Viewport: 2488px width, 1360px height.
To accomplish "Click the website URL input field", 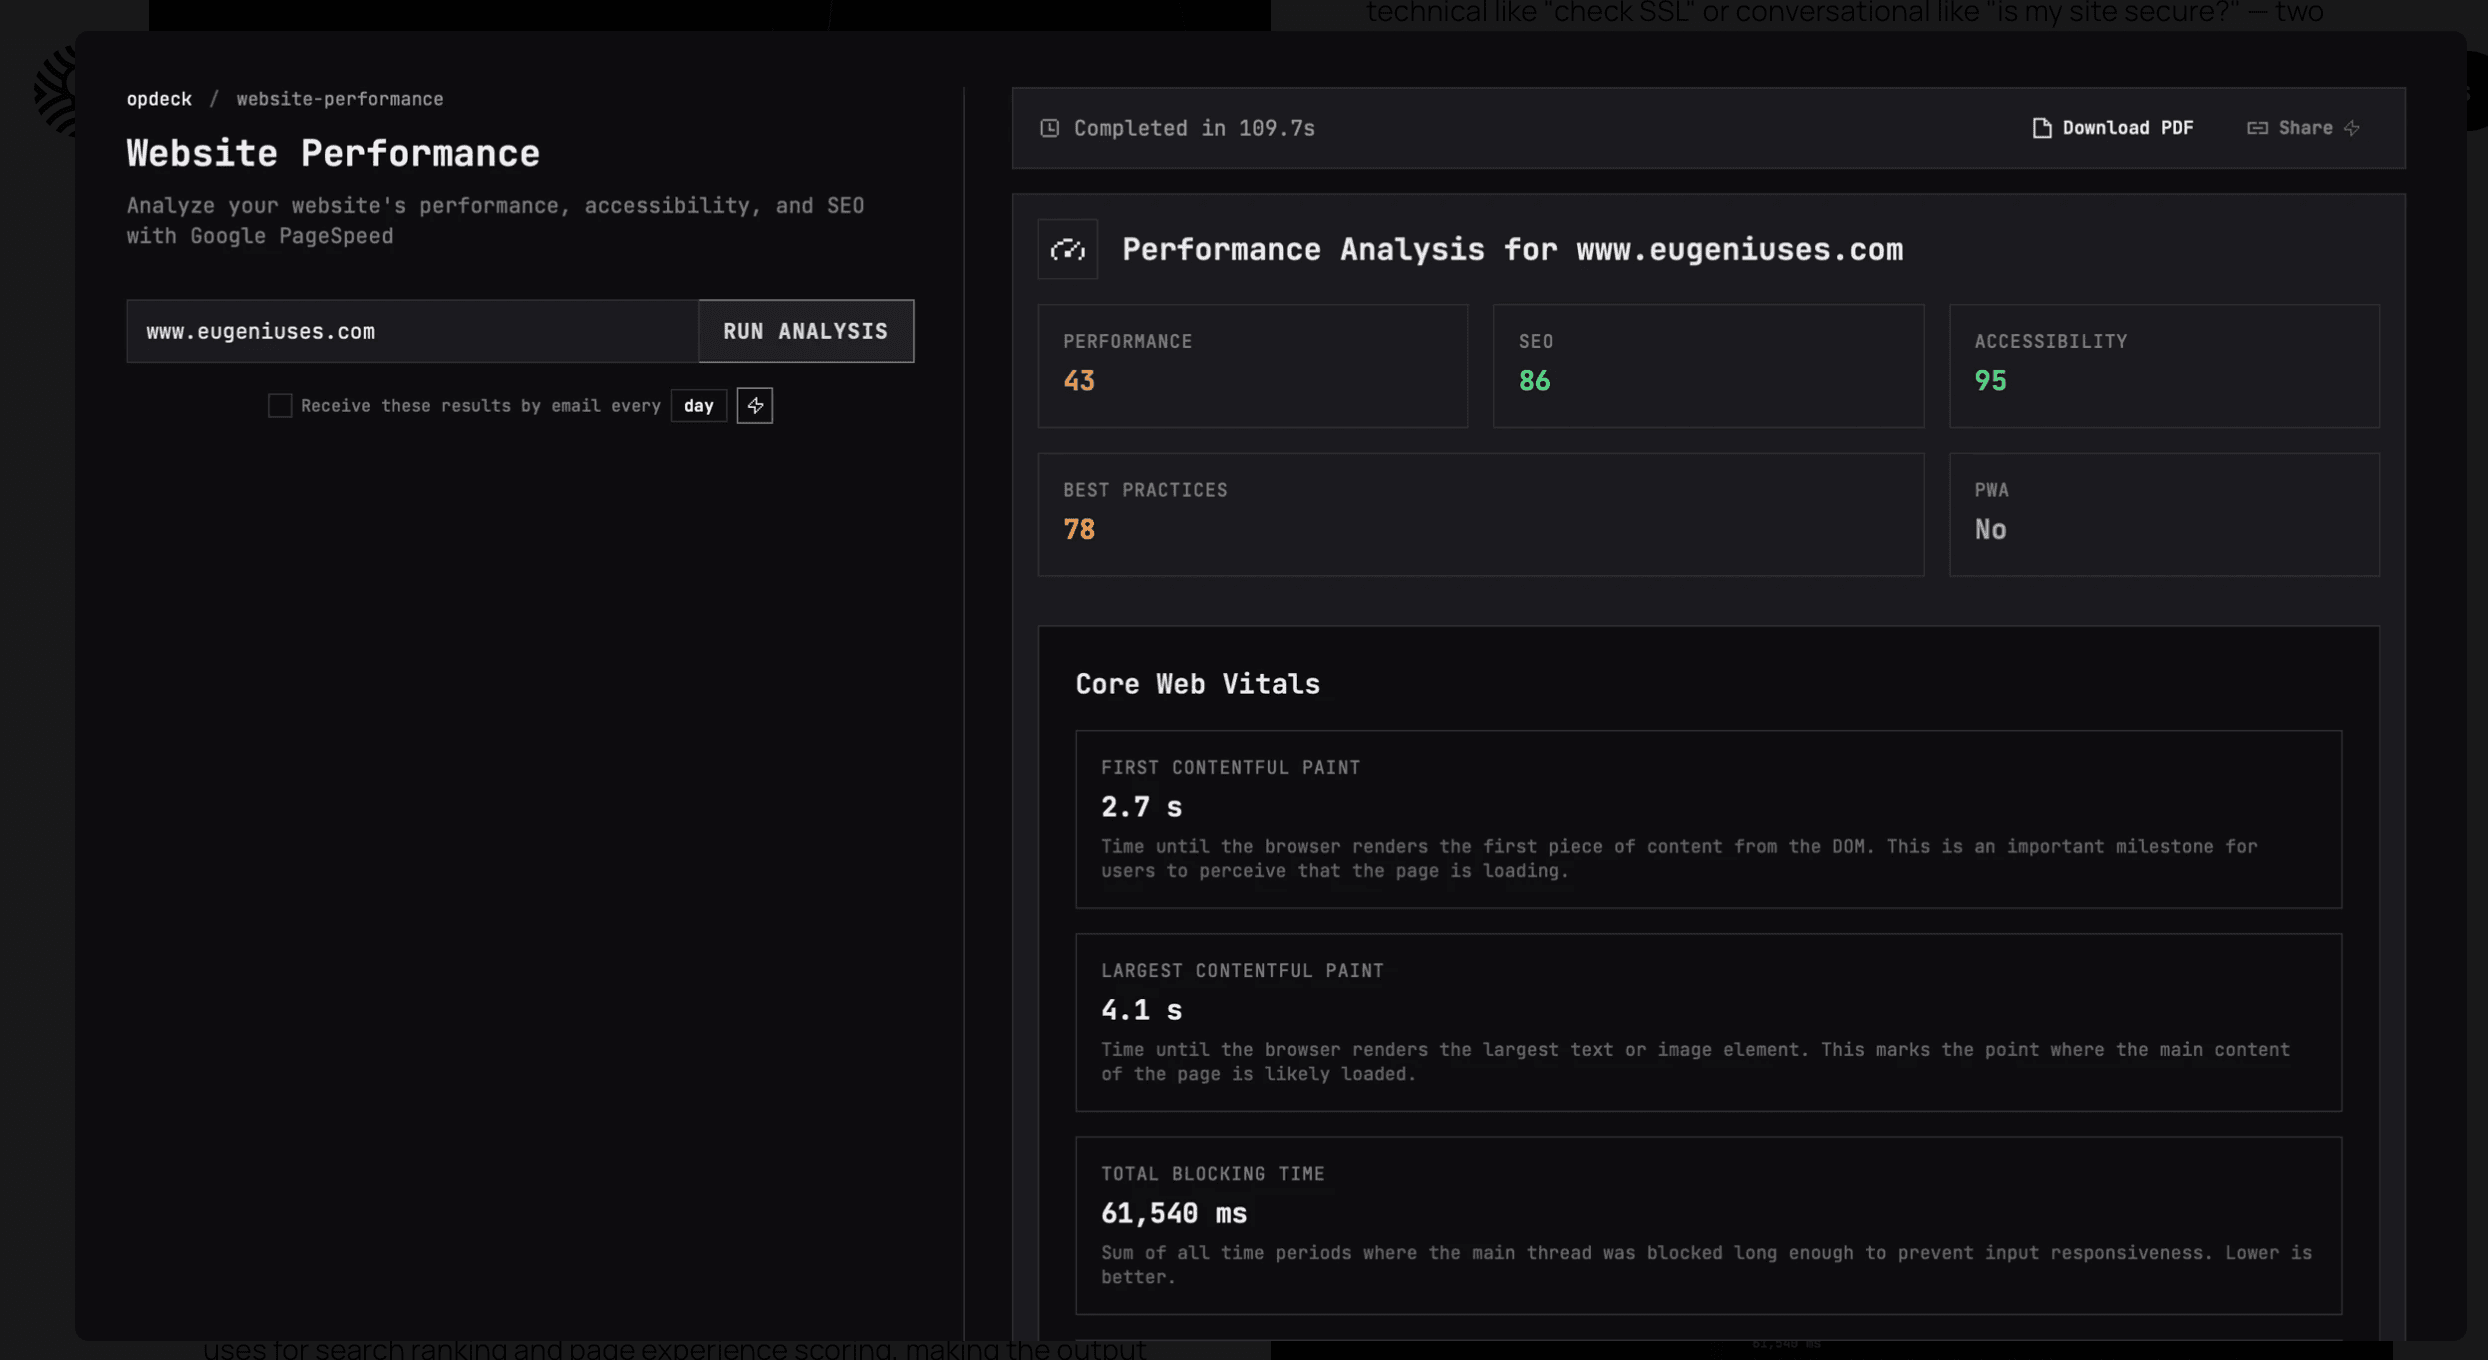I will click(x=410, y=331).
